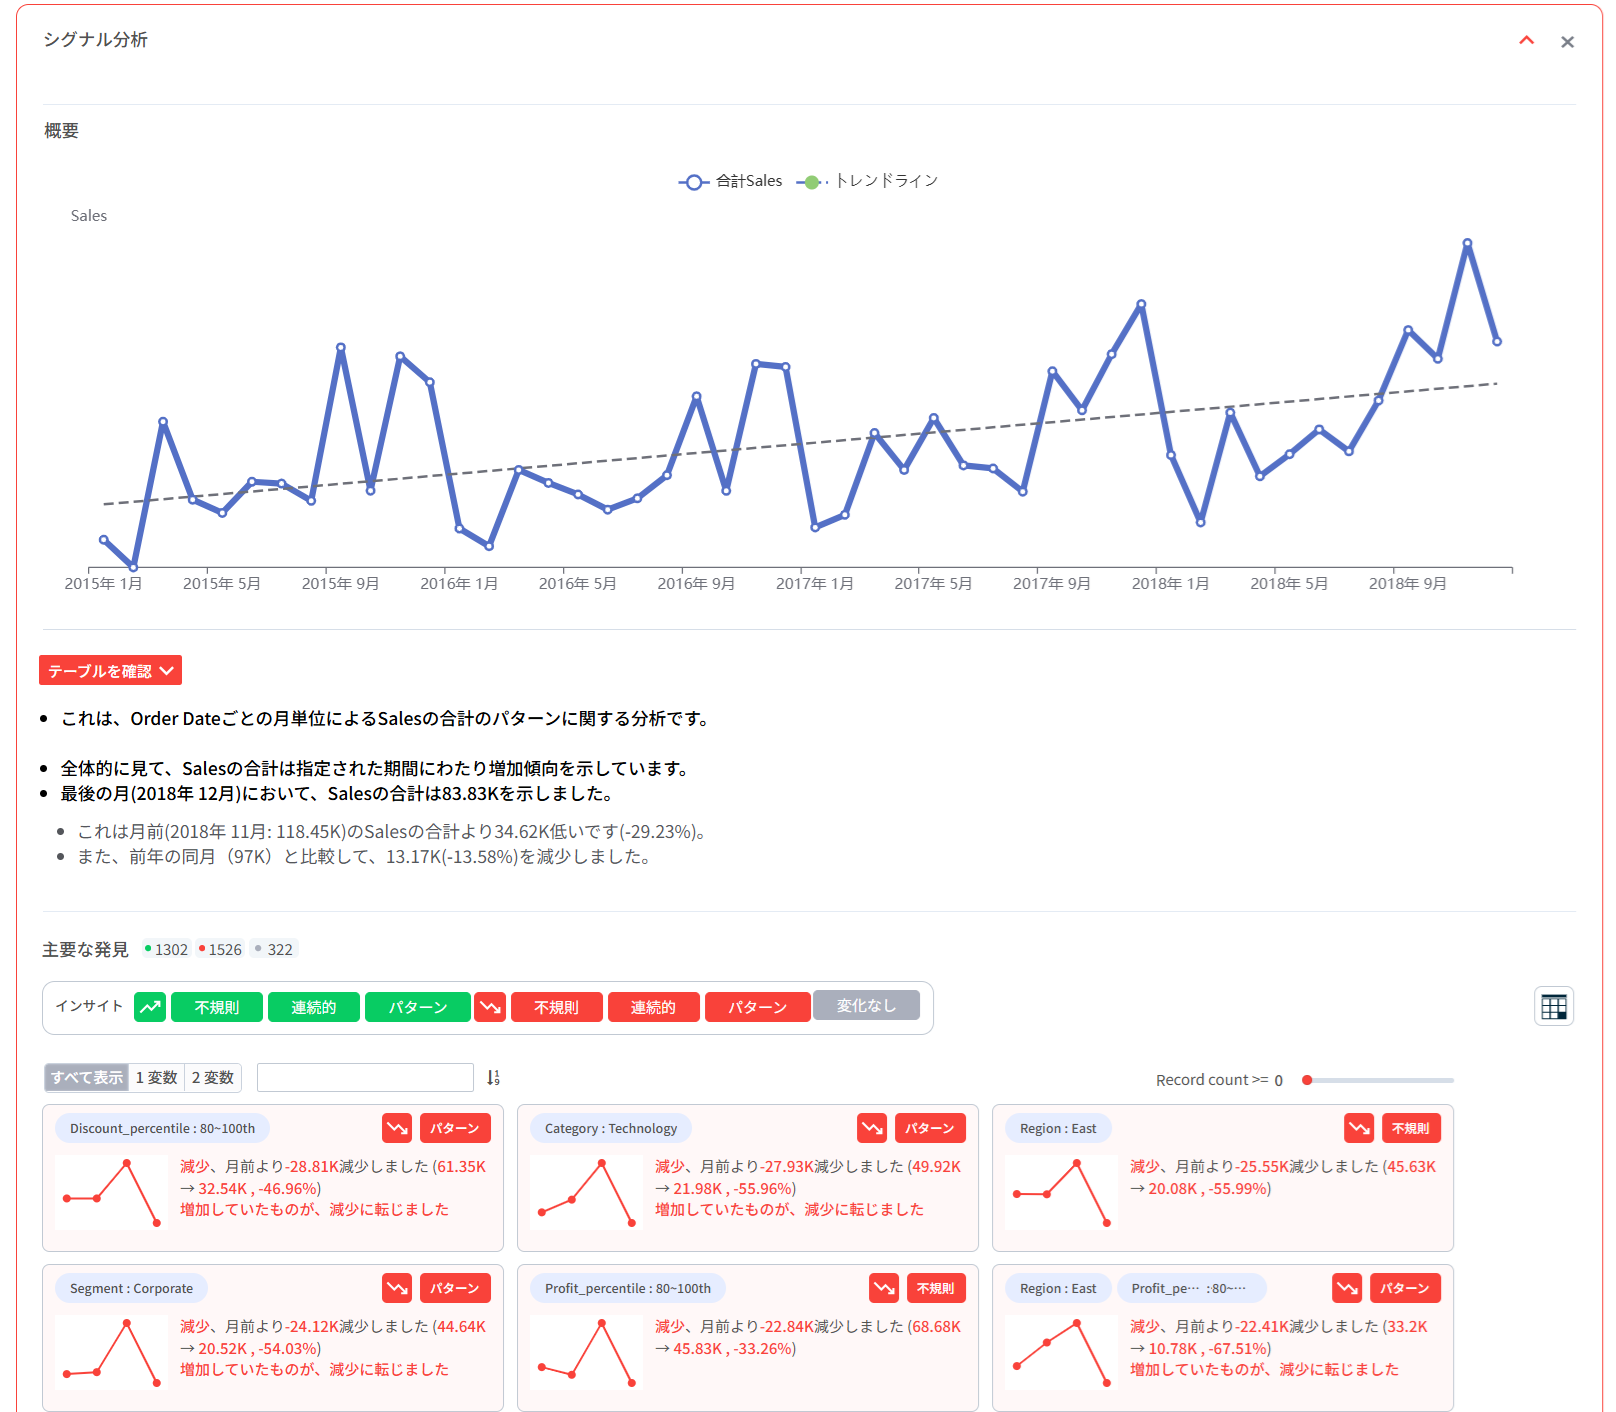Click the 2015年 1月 axis label
1616x1412 pixels.
103,583
